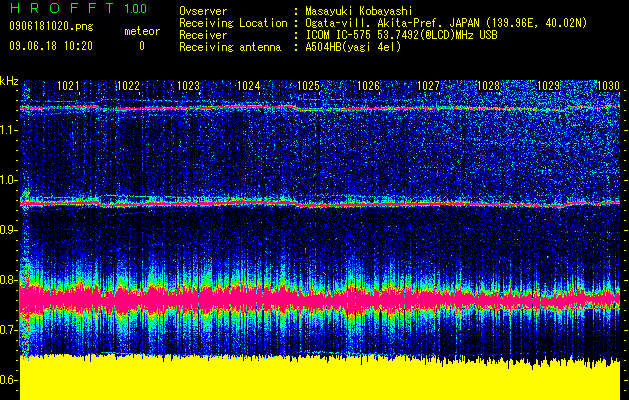Click the 1025 time marker

[308, 86]
